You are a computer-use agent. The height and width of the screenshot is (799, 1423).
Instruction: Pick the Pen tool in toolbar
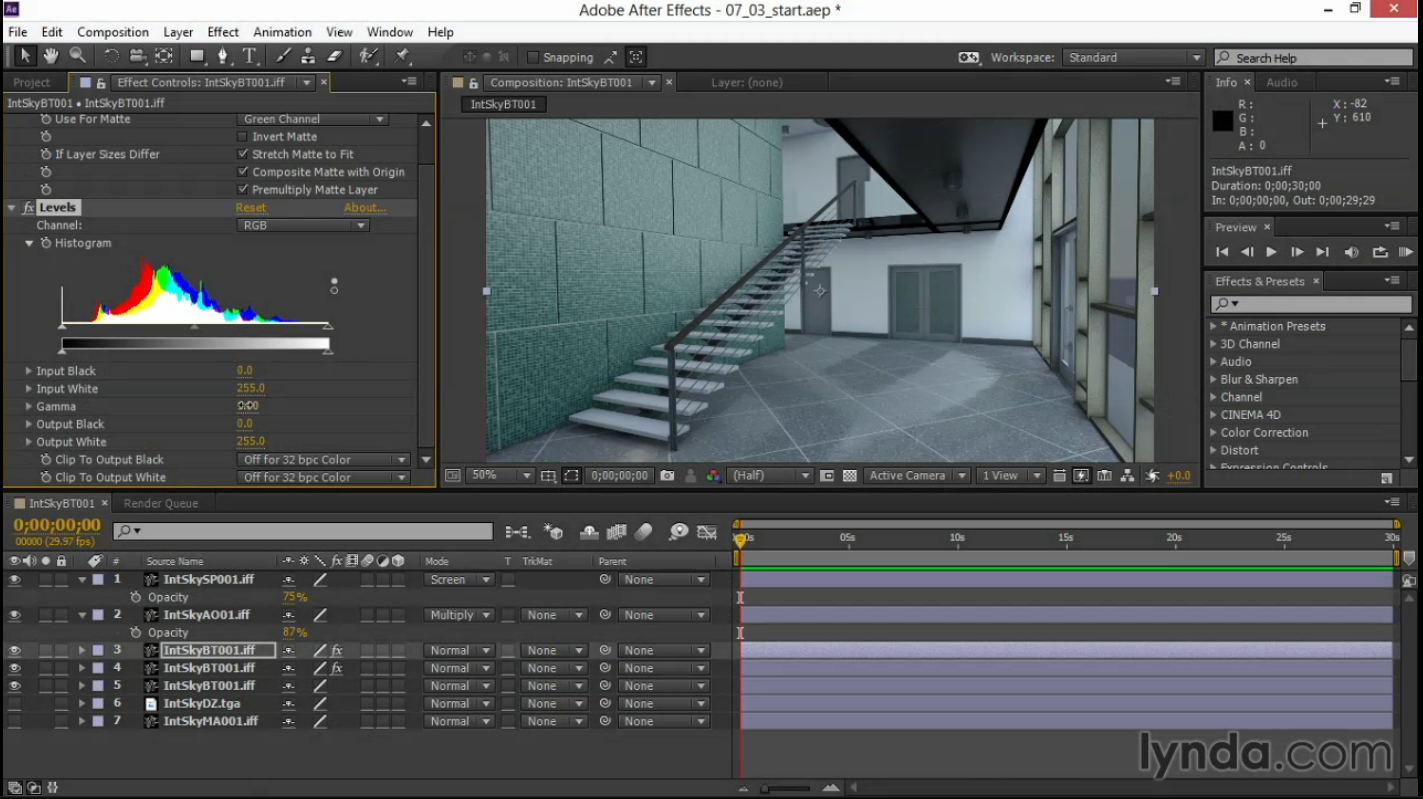222,57
